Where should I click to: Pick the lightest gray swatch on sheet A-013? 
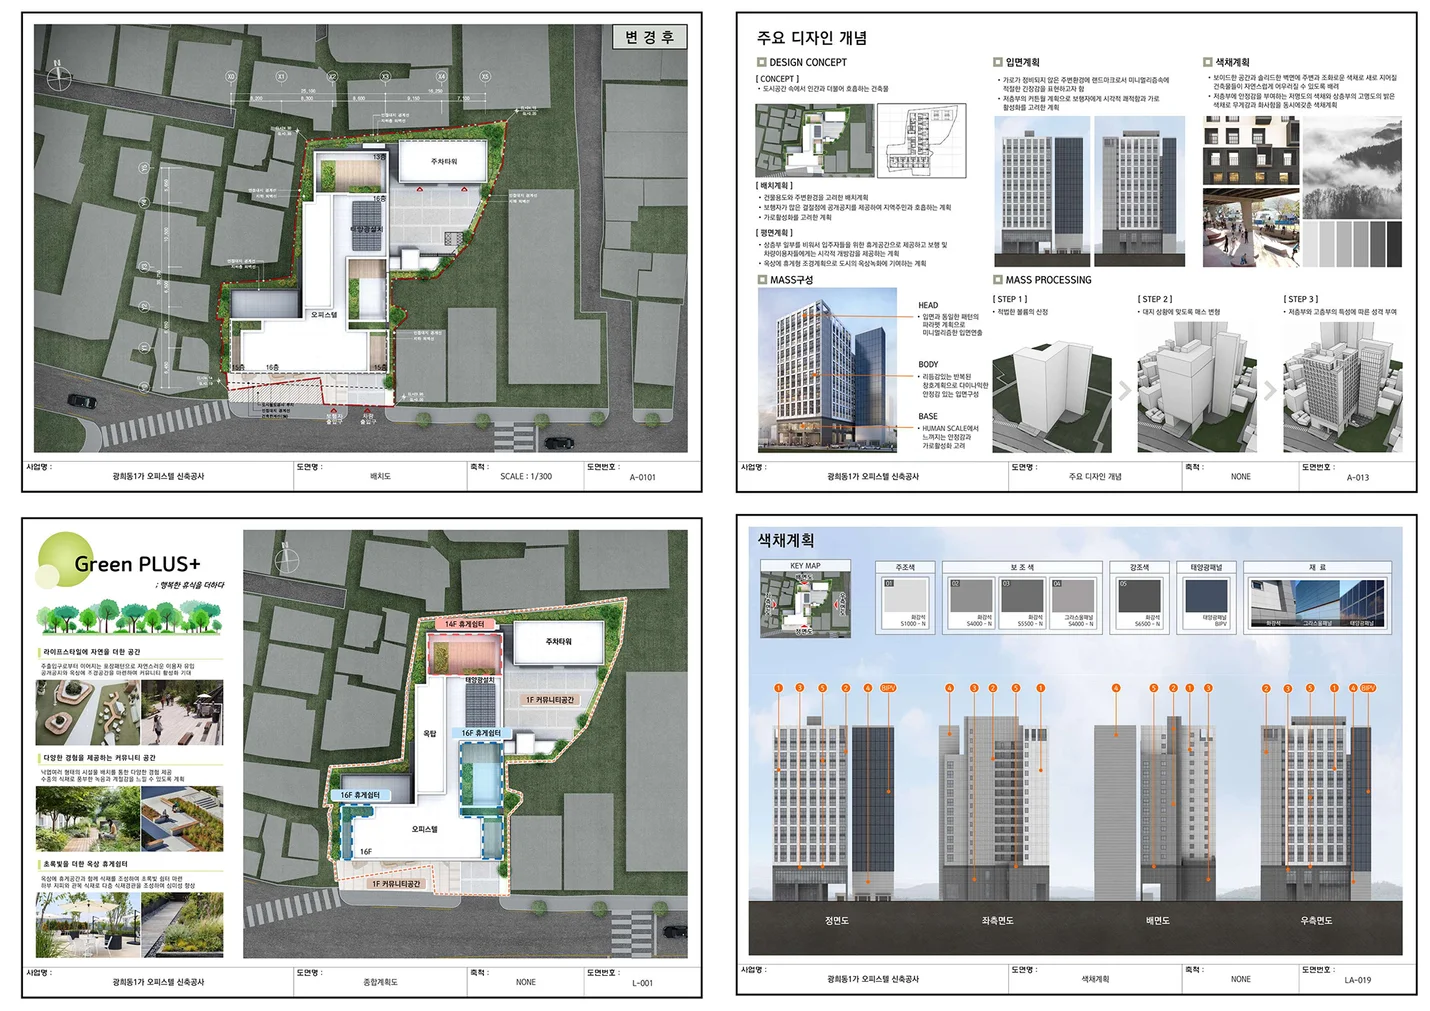tap(1312, 243)
